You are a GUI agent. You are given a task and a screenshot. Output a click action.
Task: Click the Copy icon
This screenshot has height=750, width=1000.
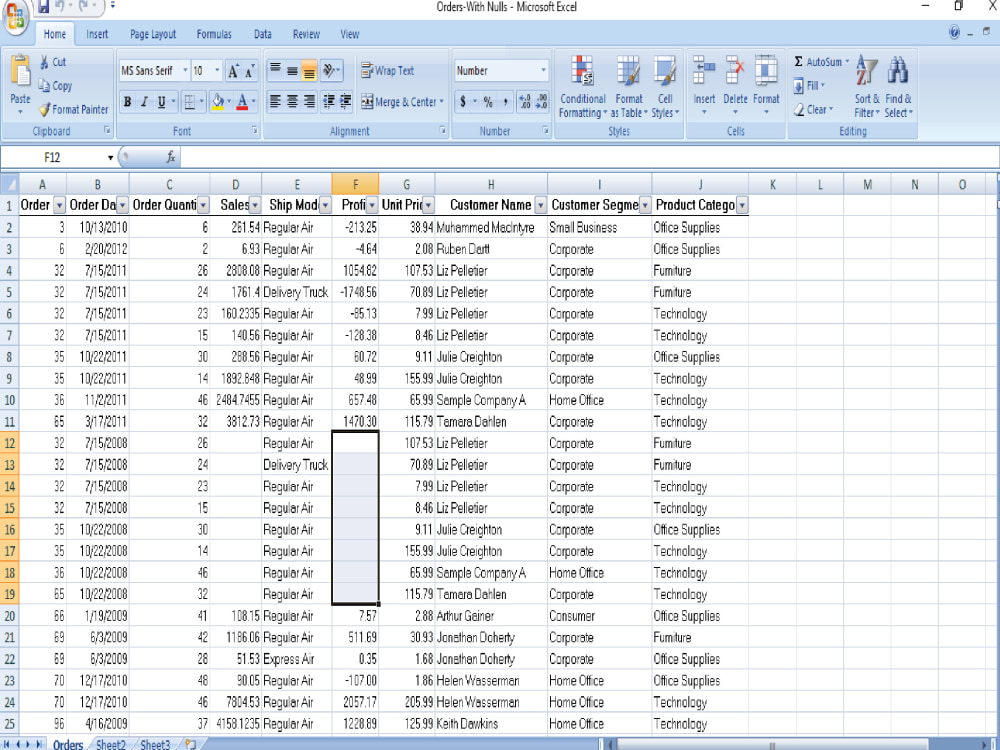[x=44, y=85]
